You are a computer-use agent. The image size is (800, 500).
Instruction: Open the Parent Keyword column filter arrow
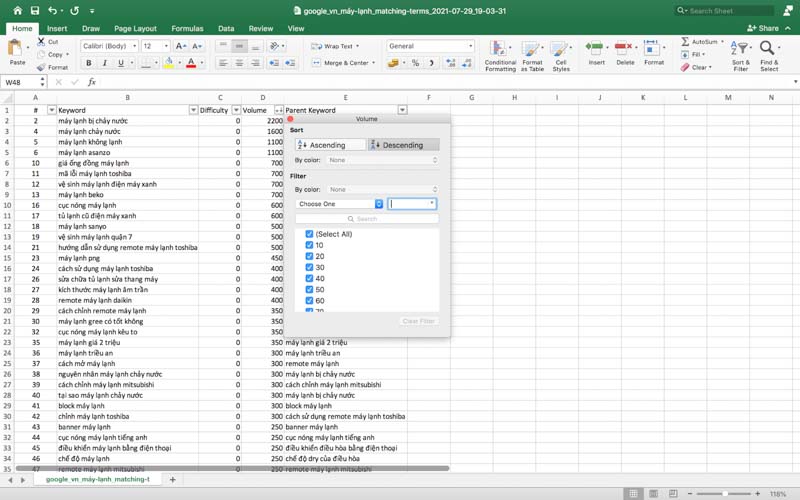click(x=402, y=110)
